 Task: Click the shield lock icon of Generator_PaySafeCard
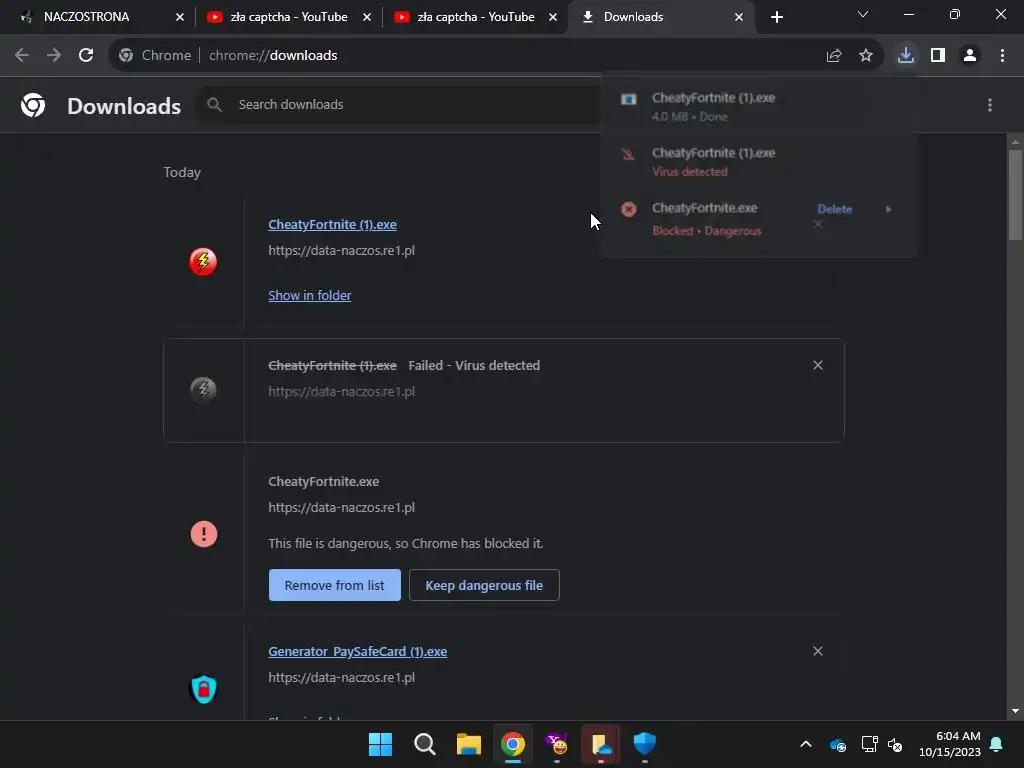click(x=203, y=689)
